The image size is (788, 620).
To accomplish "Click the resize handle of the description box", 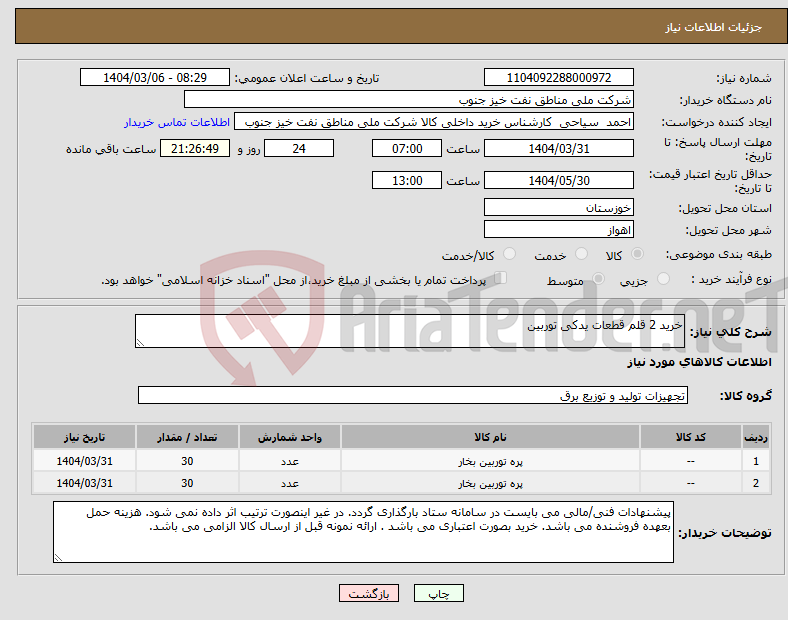I will coord(140,343).
